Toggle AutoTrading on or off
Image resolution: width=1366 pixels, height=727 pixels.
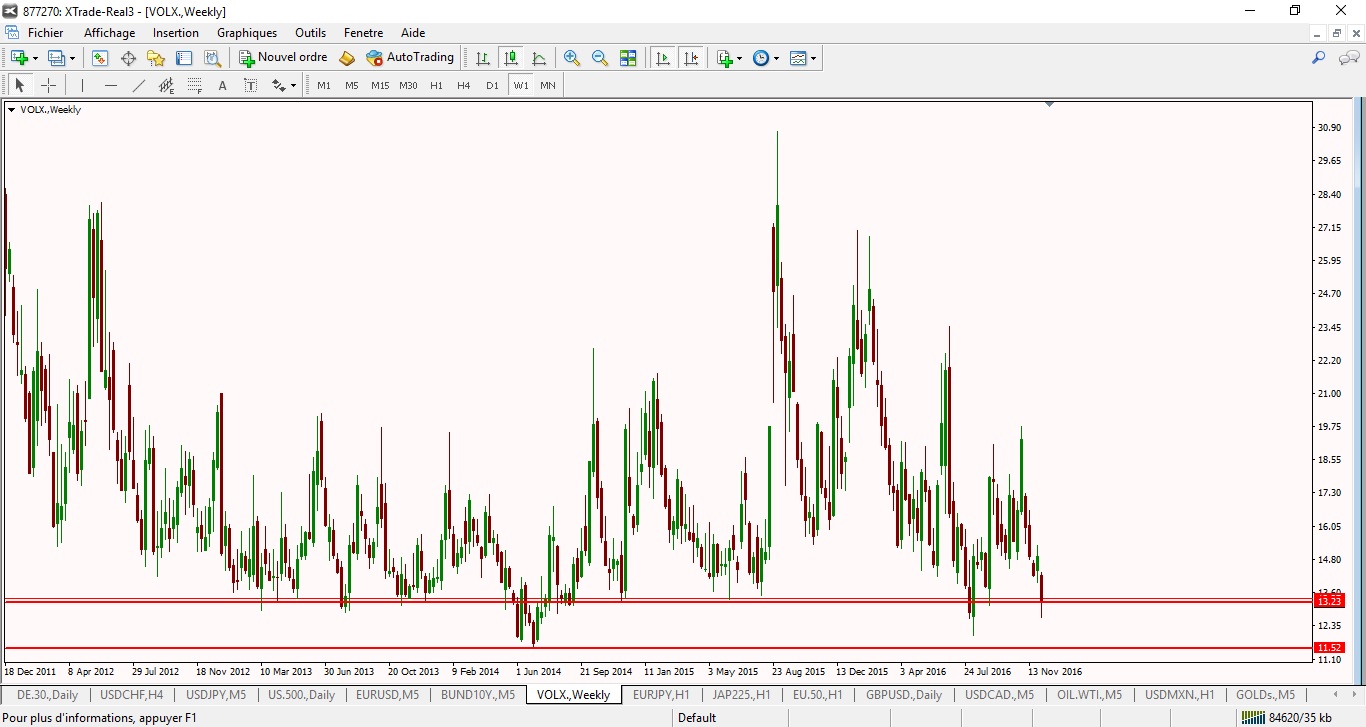(x=410, y=58)
